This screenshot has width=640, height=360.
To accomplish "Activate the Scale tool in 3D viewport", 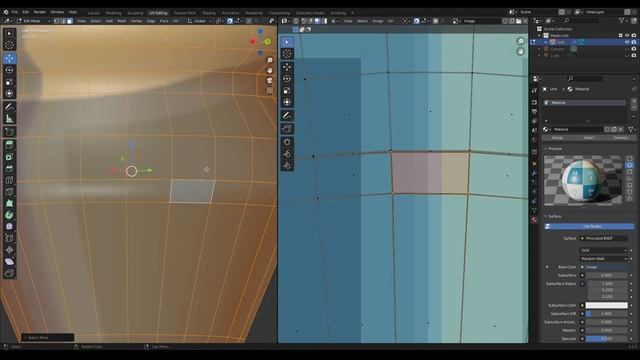I will click(9, 82).
